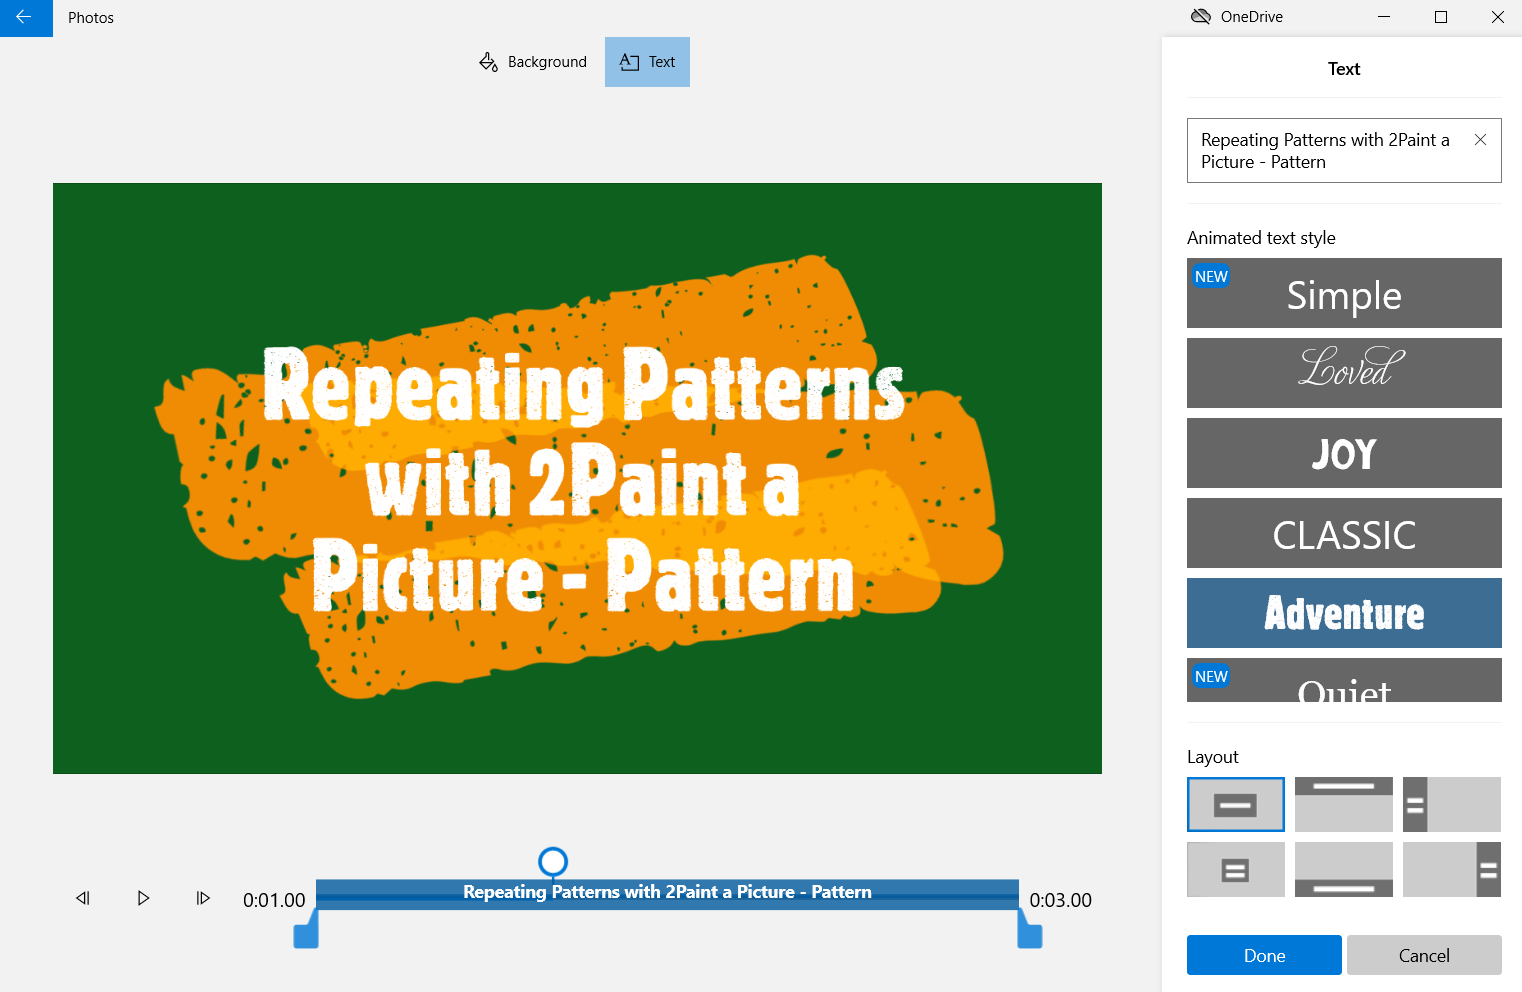Select the Text tool tab
Viewport: 1522px width, 992px height.
[x=647, y=62]
